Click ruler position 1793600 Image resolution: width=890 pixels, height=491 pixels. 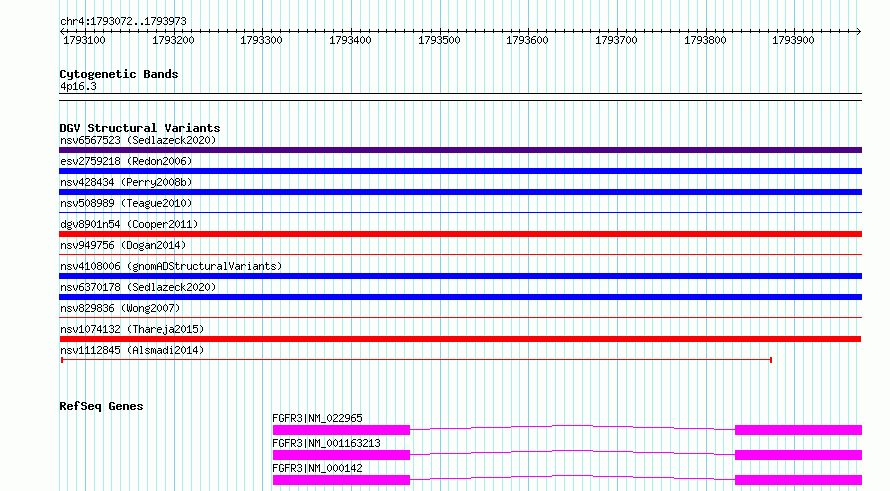click(x=527, y=40)
